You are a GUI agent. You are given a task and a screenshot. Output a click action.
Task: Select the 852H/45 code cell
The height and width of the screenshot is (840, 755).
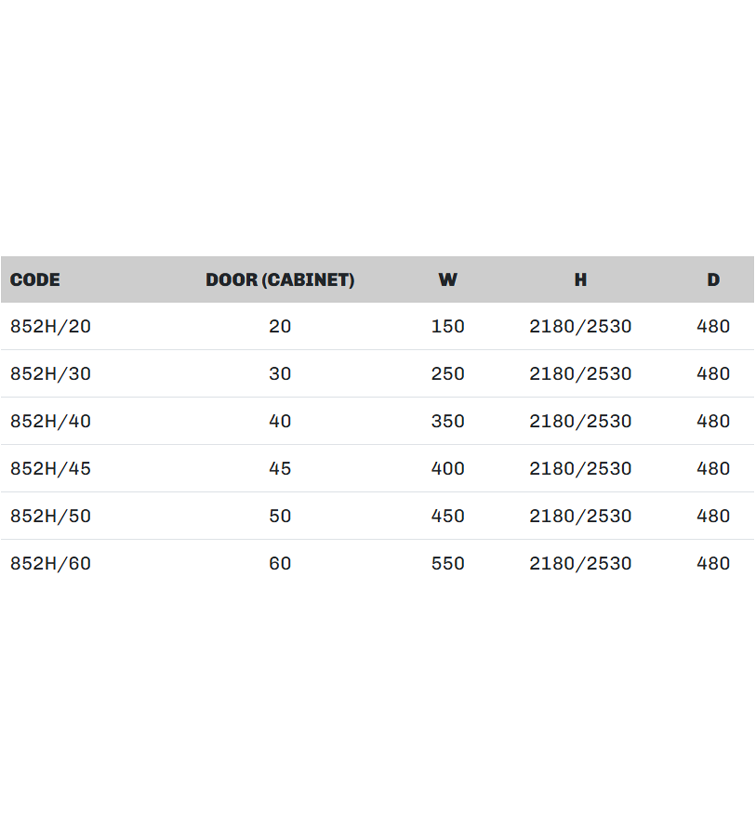point(50,468)
